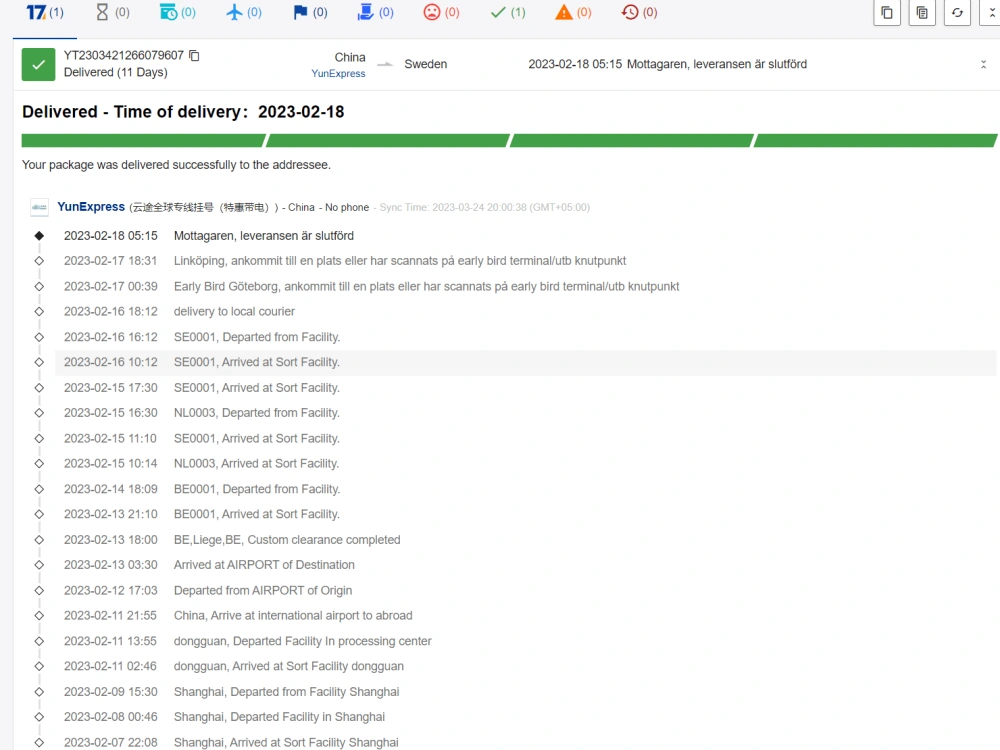The image size is (1000, 750).
Task: Click 'Shanghai, Arrived at Sort Facility Shanghai'
Action: click(286, 742)
